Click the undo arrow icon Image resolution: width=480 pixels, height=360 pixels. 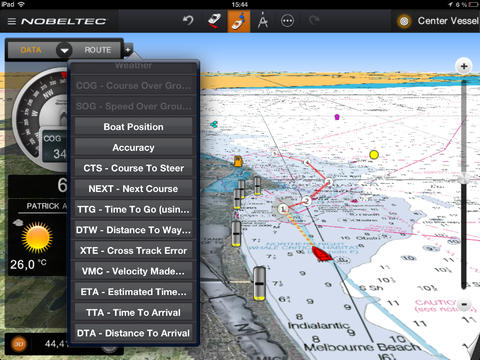[x=188, y=21]
